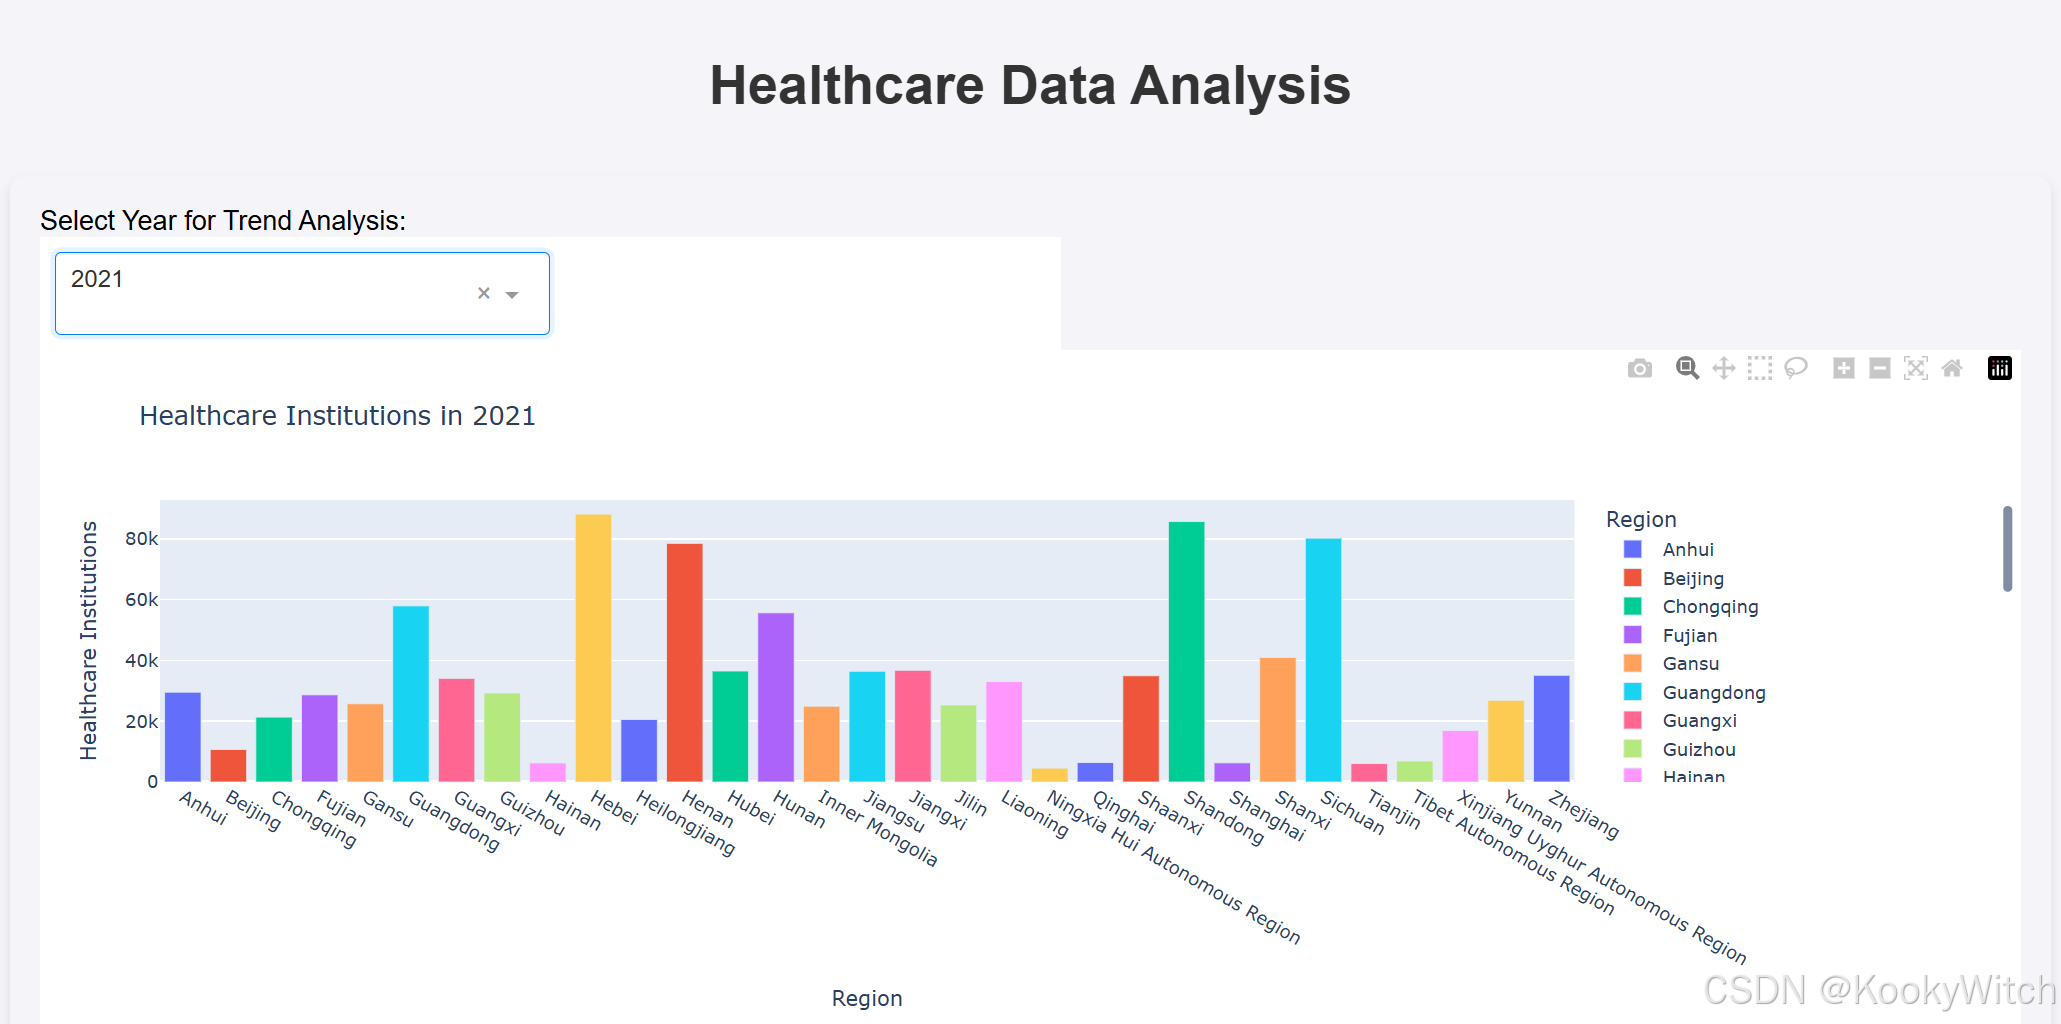
Task: Open the year selection dropdown caret
Action: (512, 293)
